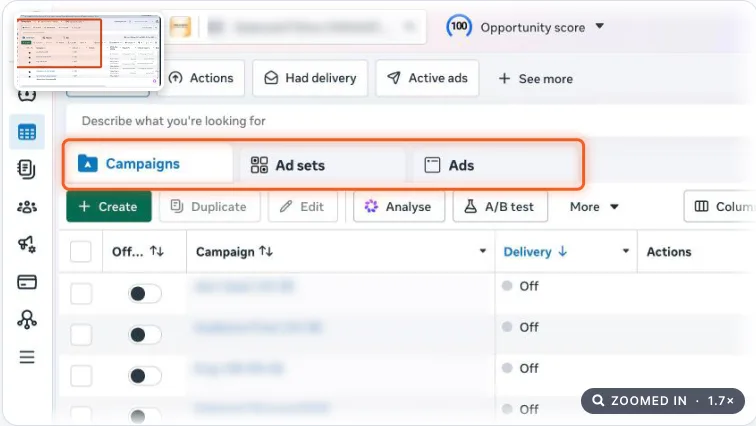Open the Events Manager node sidebar icon
This screenshot has width=756, height=426.
[x=27, y=320]
